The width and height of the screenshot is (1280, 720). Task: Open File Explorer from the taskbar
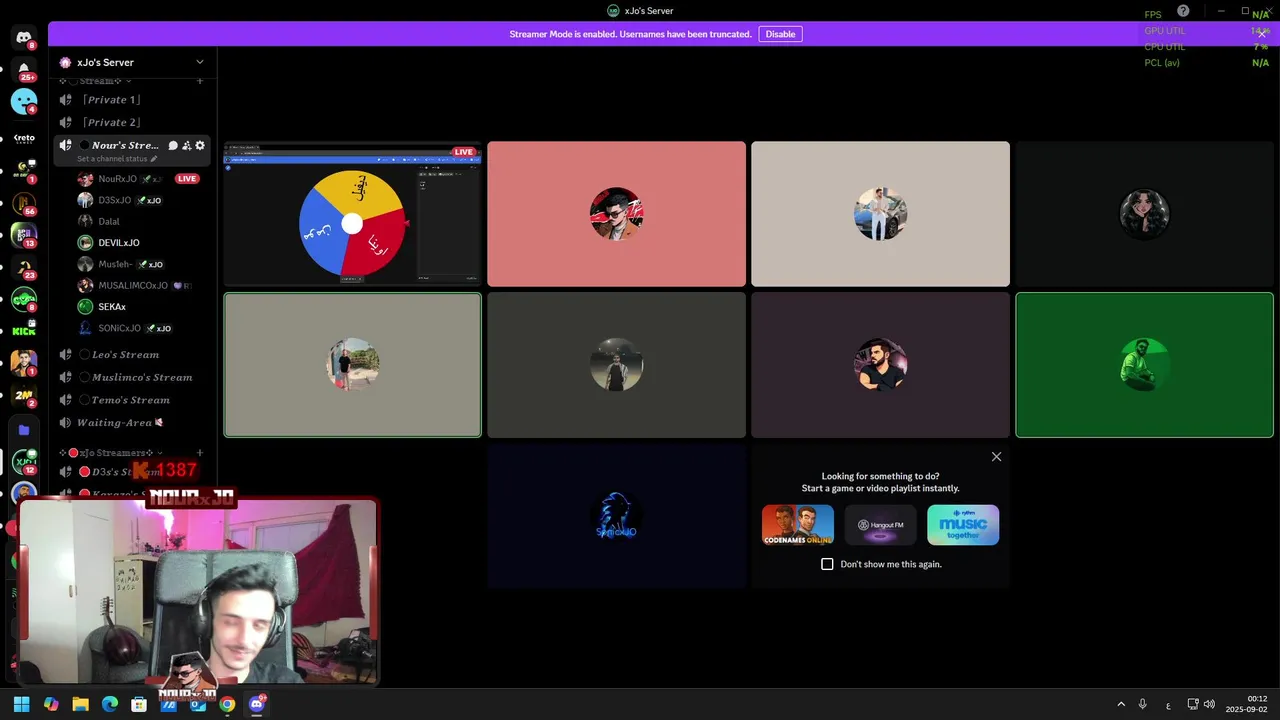click(x=81, y=704)
